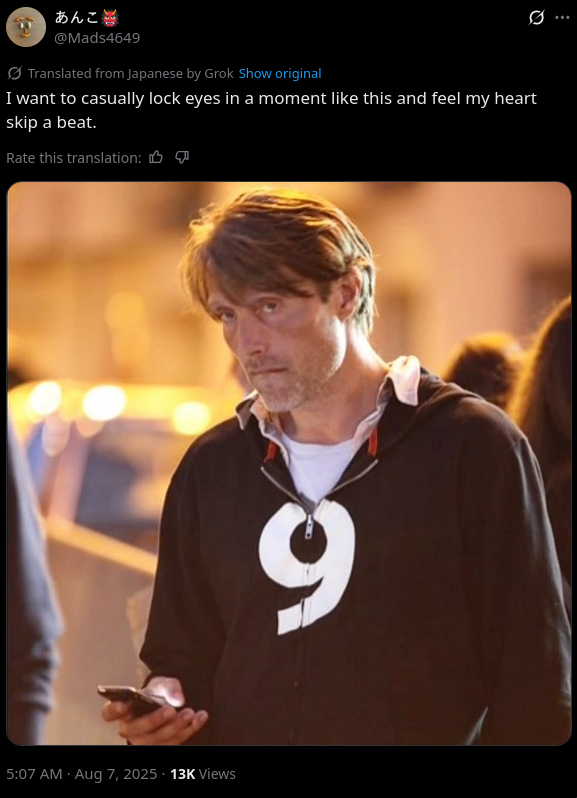The height and width of the screenshot is (798, 577).
Task: Open the three-dot more options menu
Action: [562, 18]
